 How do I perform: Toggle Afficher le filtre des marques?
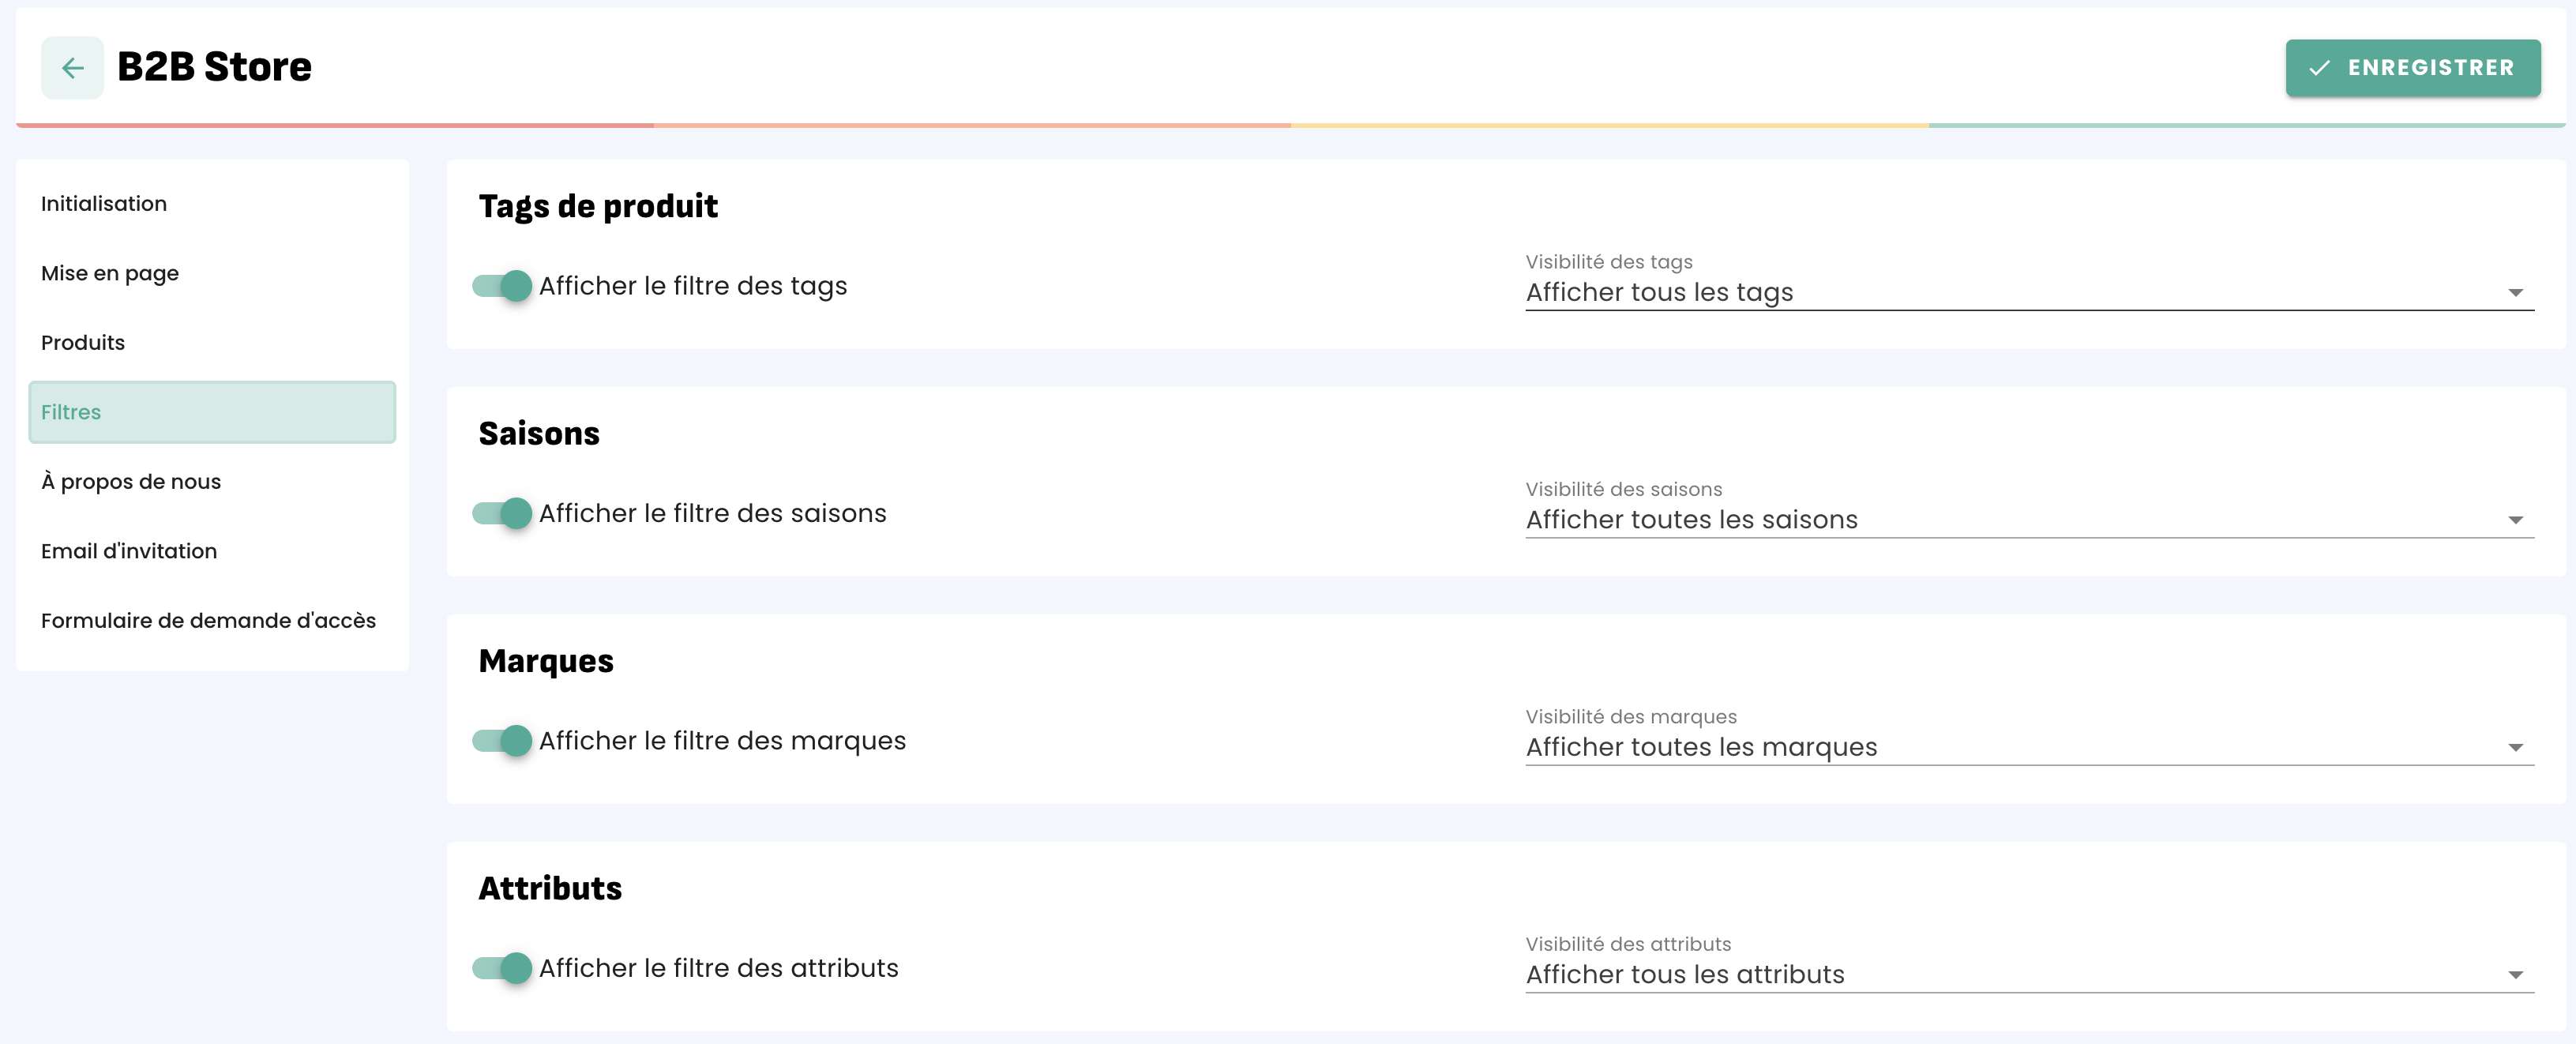click(x=503, y=741)
